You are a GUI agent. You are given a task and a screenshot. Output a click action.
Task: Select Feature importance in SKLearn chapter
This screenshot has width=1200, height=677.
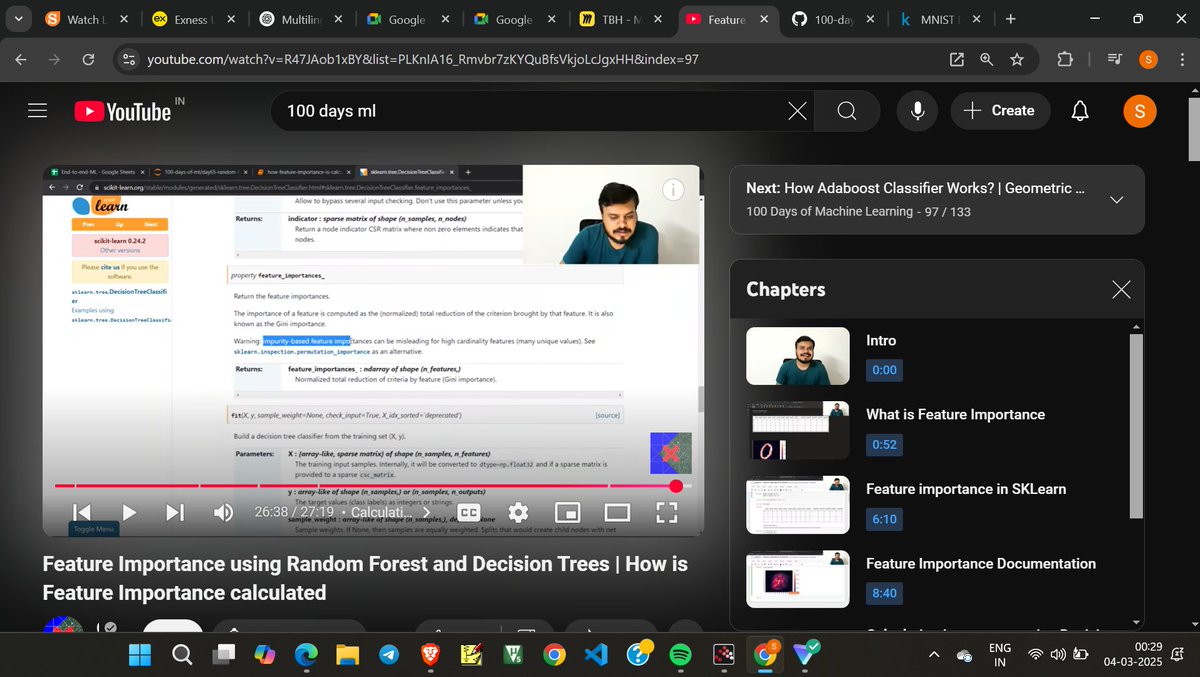[966, 489]
